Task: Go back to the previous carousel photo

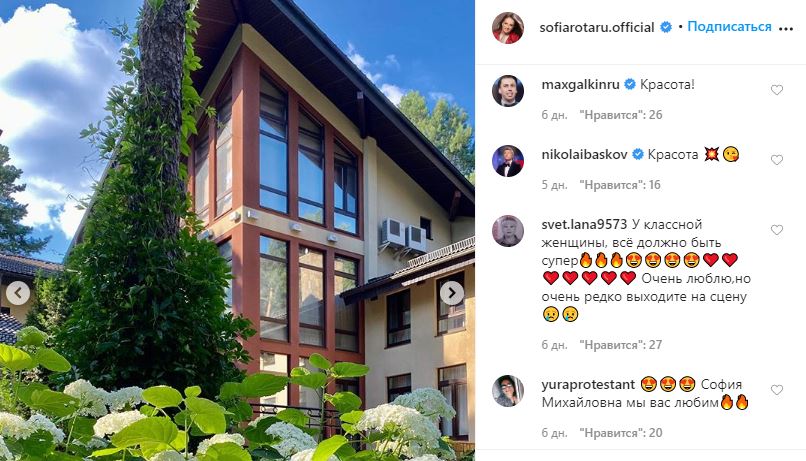Action: pyautogui.click(x=18, y=293)
